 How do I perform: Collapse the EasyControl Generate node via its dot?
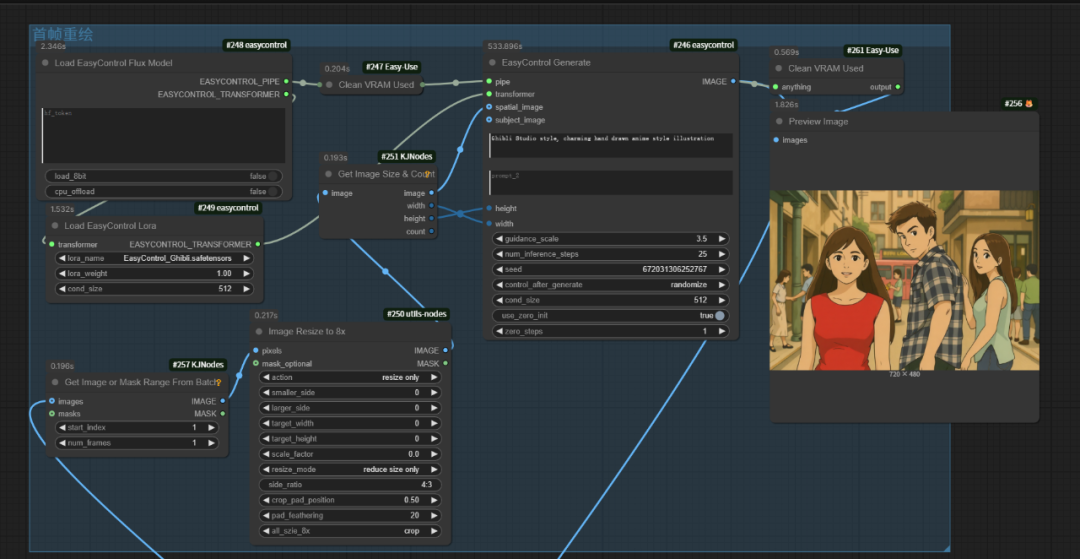tap(492, 63)
